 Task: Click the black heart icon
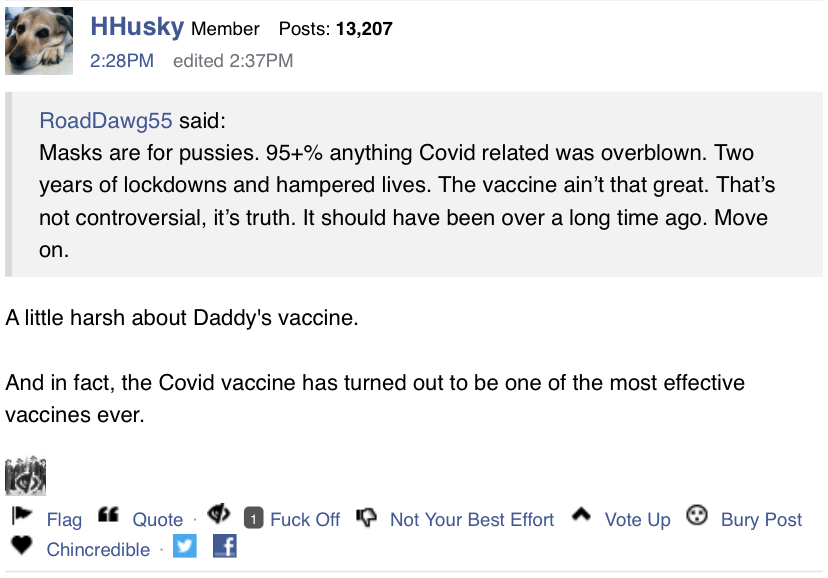coord(22,545)
